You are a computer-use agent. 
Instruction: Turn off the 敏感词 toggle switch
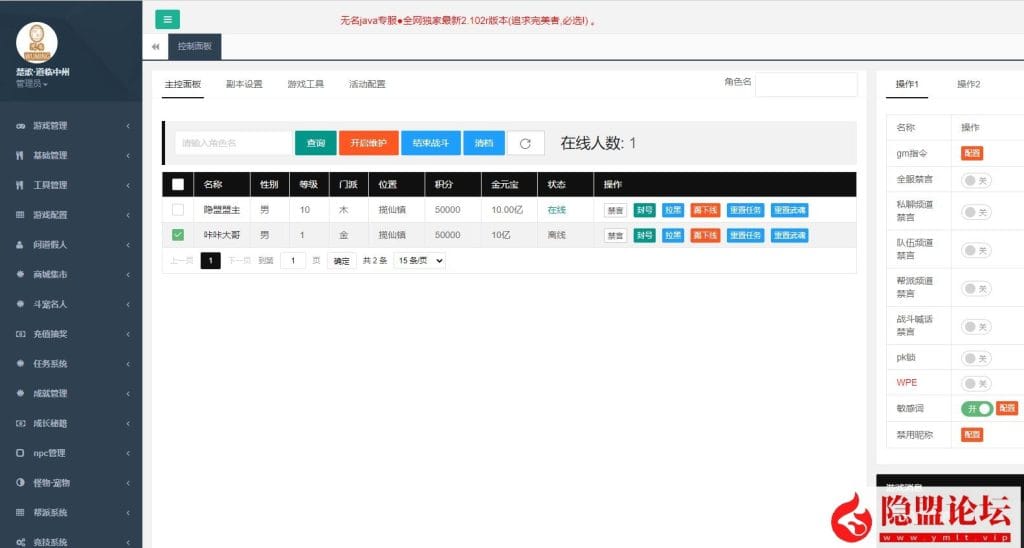(x=976, y=408)
